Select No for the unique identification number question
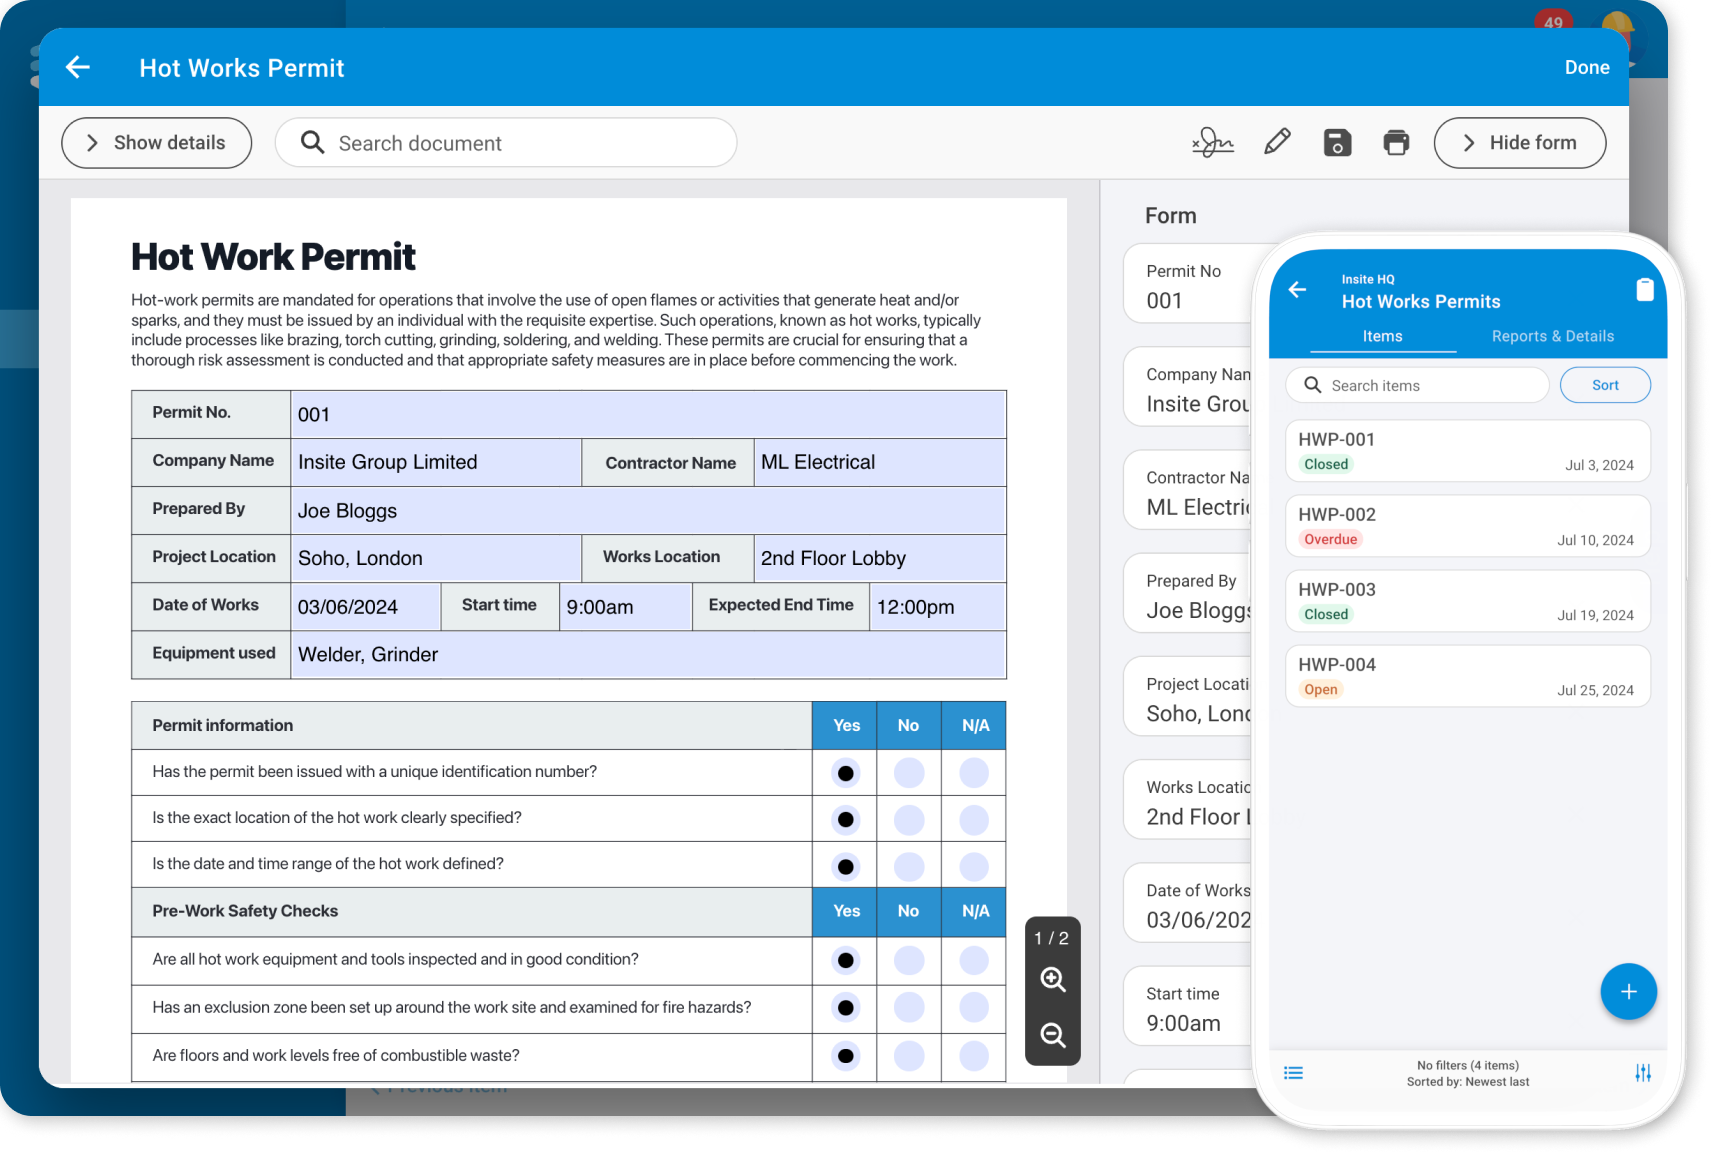This screenshot has width=1728, height=1152. coord(908,772)
